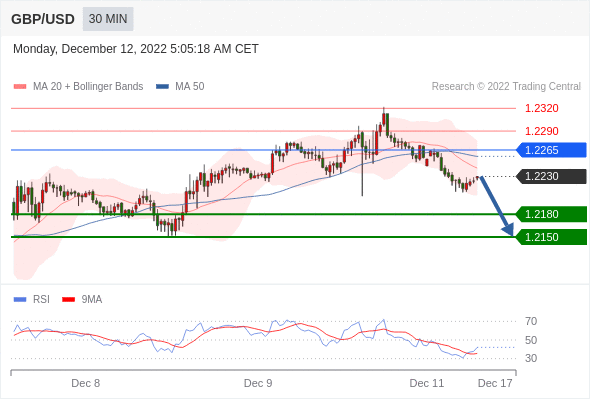Click the red 9MA legend swatch
This screenshot has width=590, height=400.
tap(68, 300)
